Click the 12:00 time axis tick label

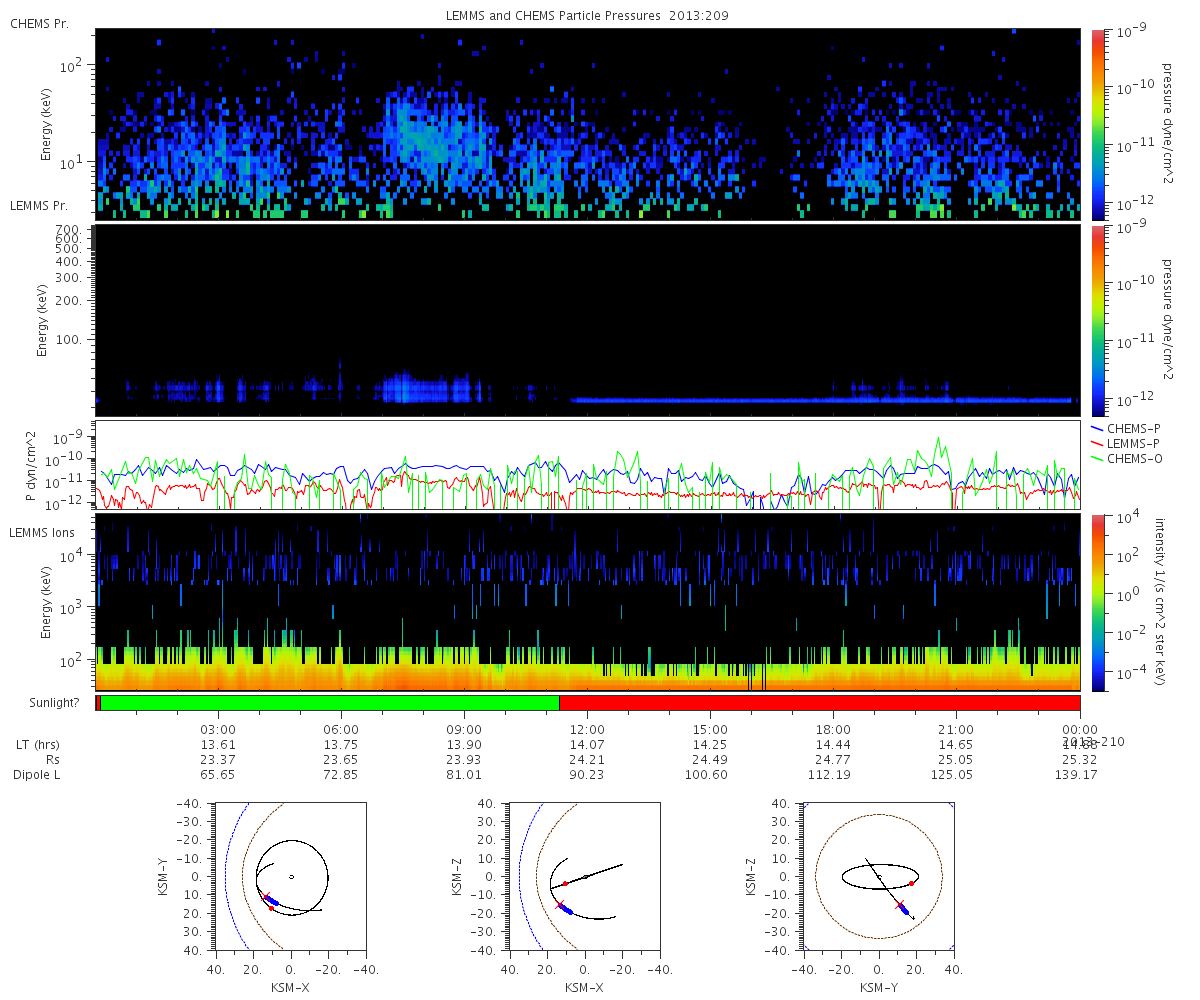(588, 729)
